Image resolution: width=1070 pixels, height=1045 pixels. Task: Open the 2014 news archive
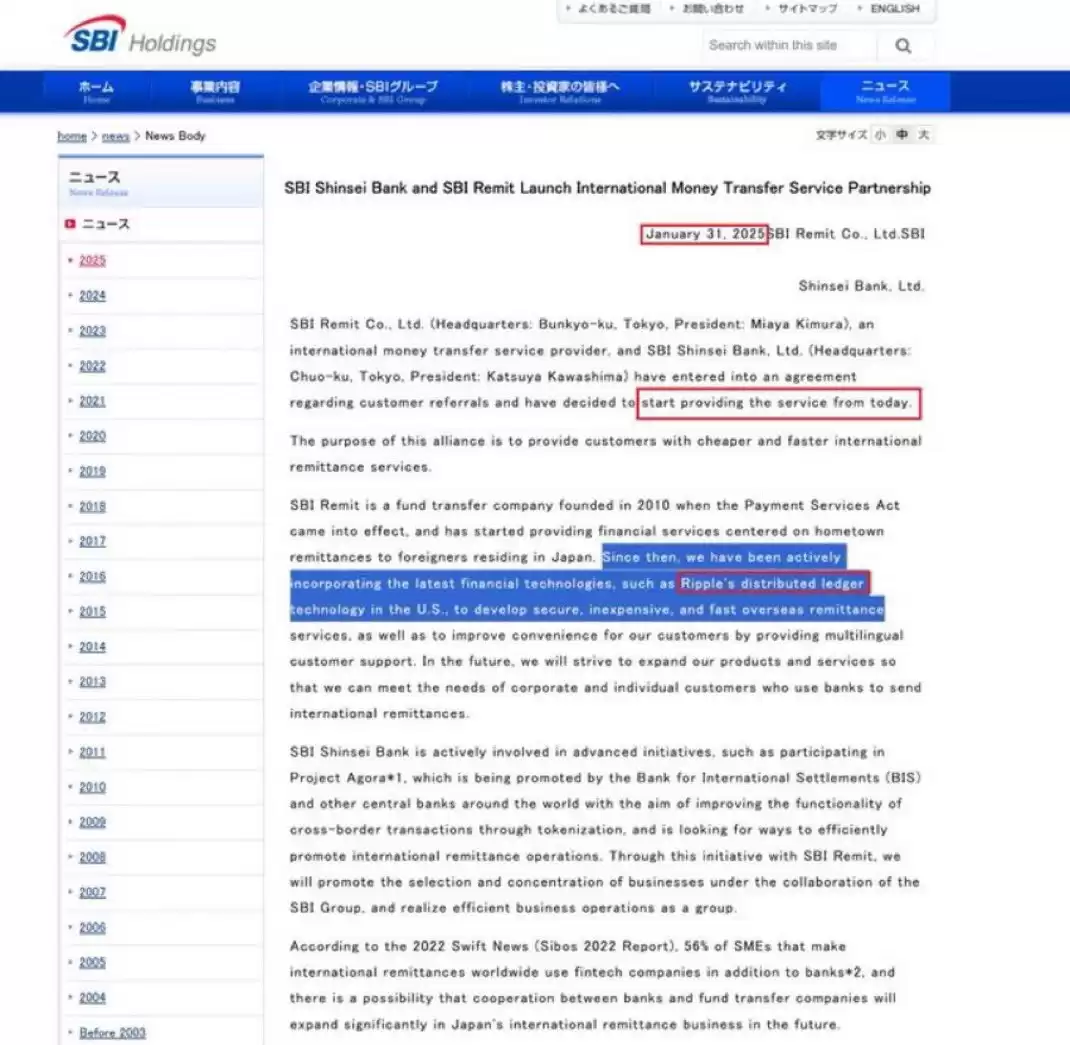[93, 646]
